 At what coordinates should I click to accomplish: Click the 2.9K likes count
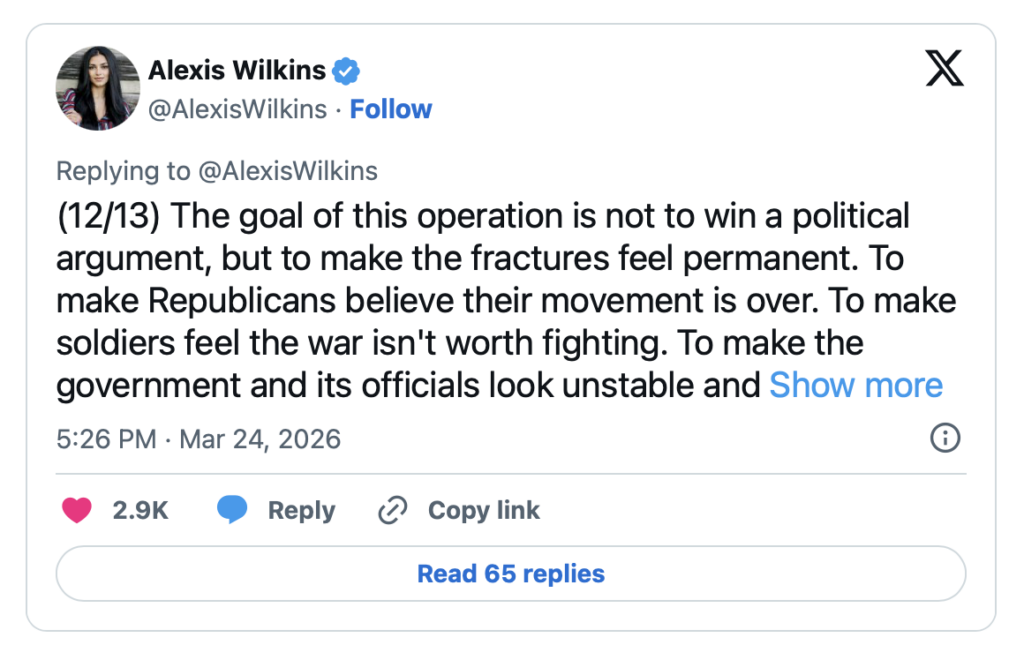140,510
